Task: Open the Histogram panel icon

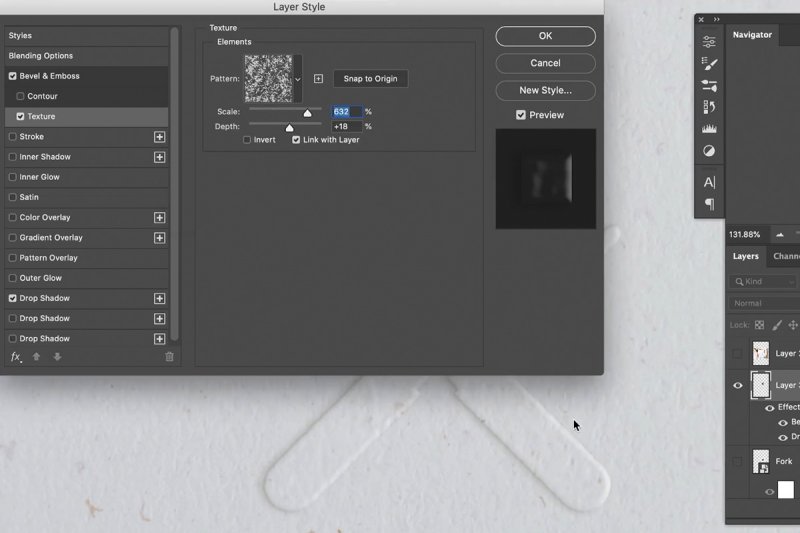Action: (x=709, y=129)
